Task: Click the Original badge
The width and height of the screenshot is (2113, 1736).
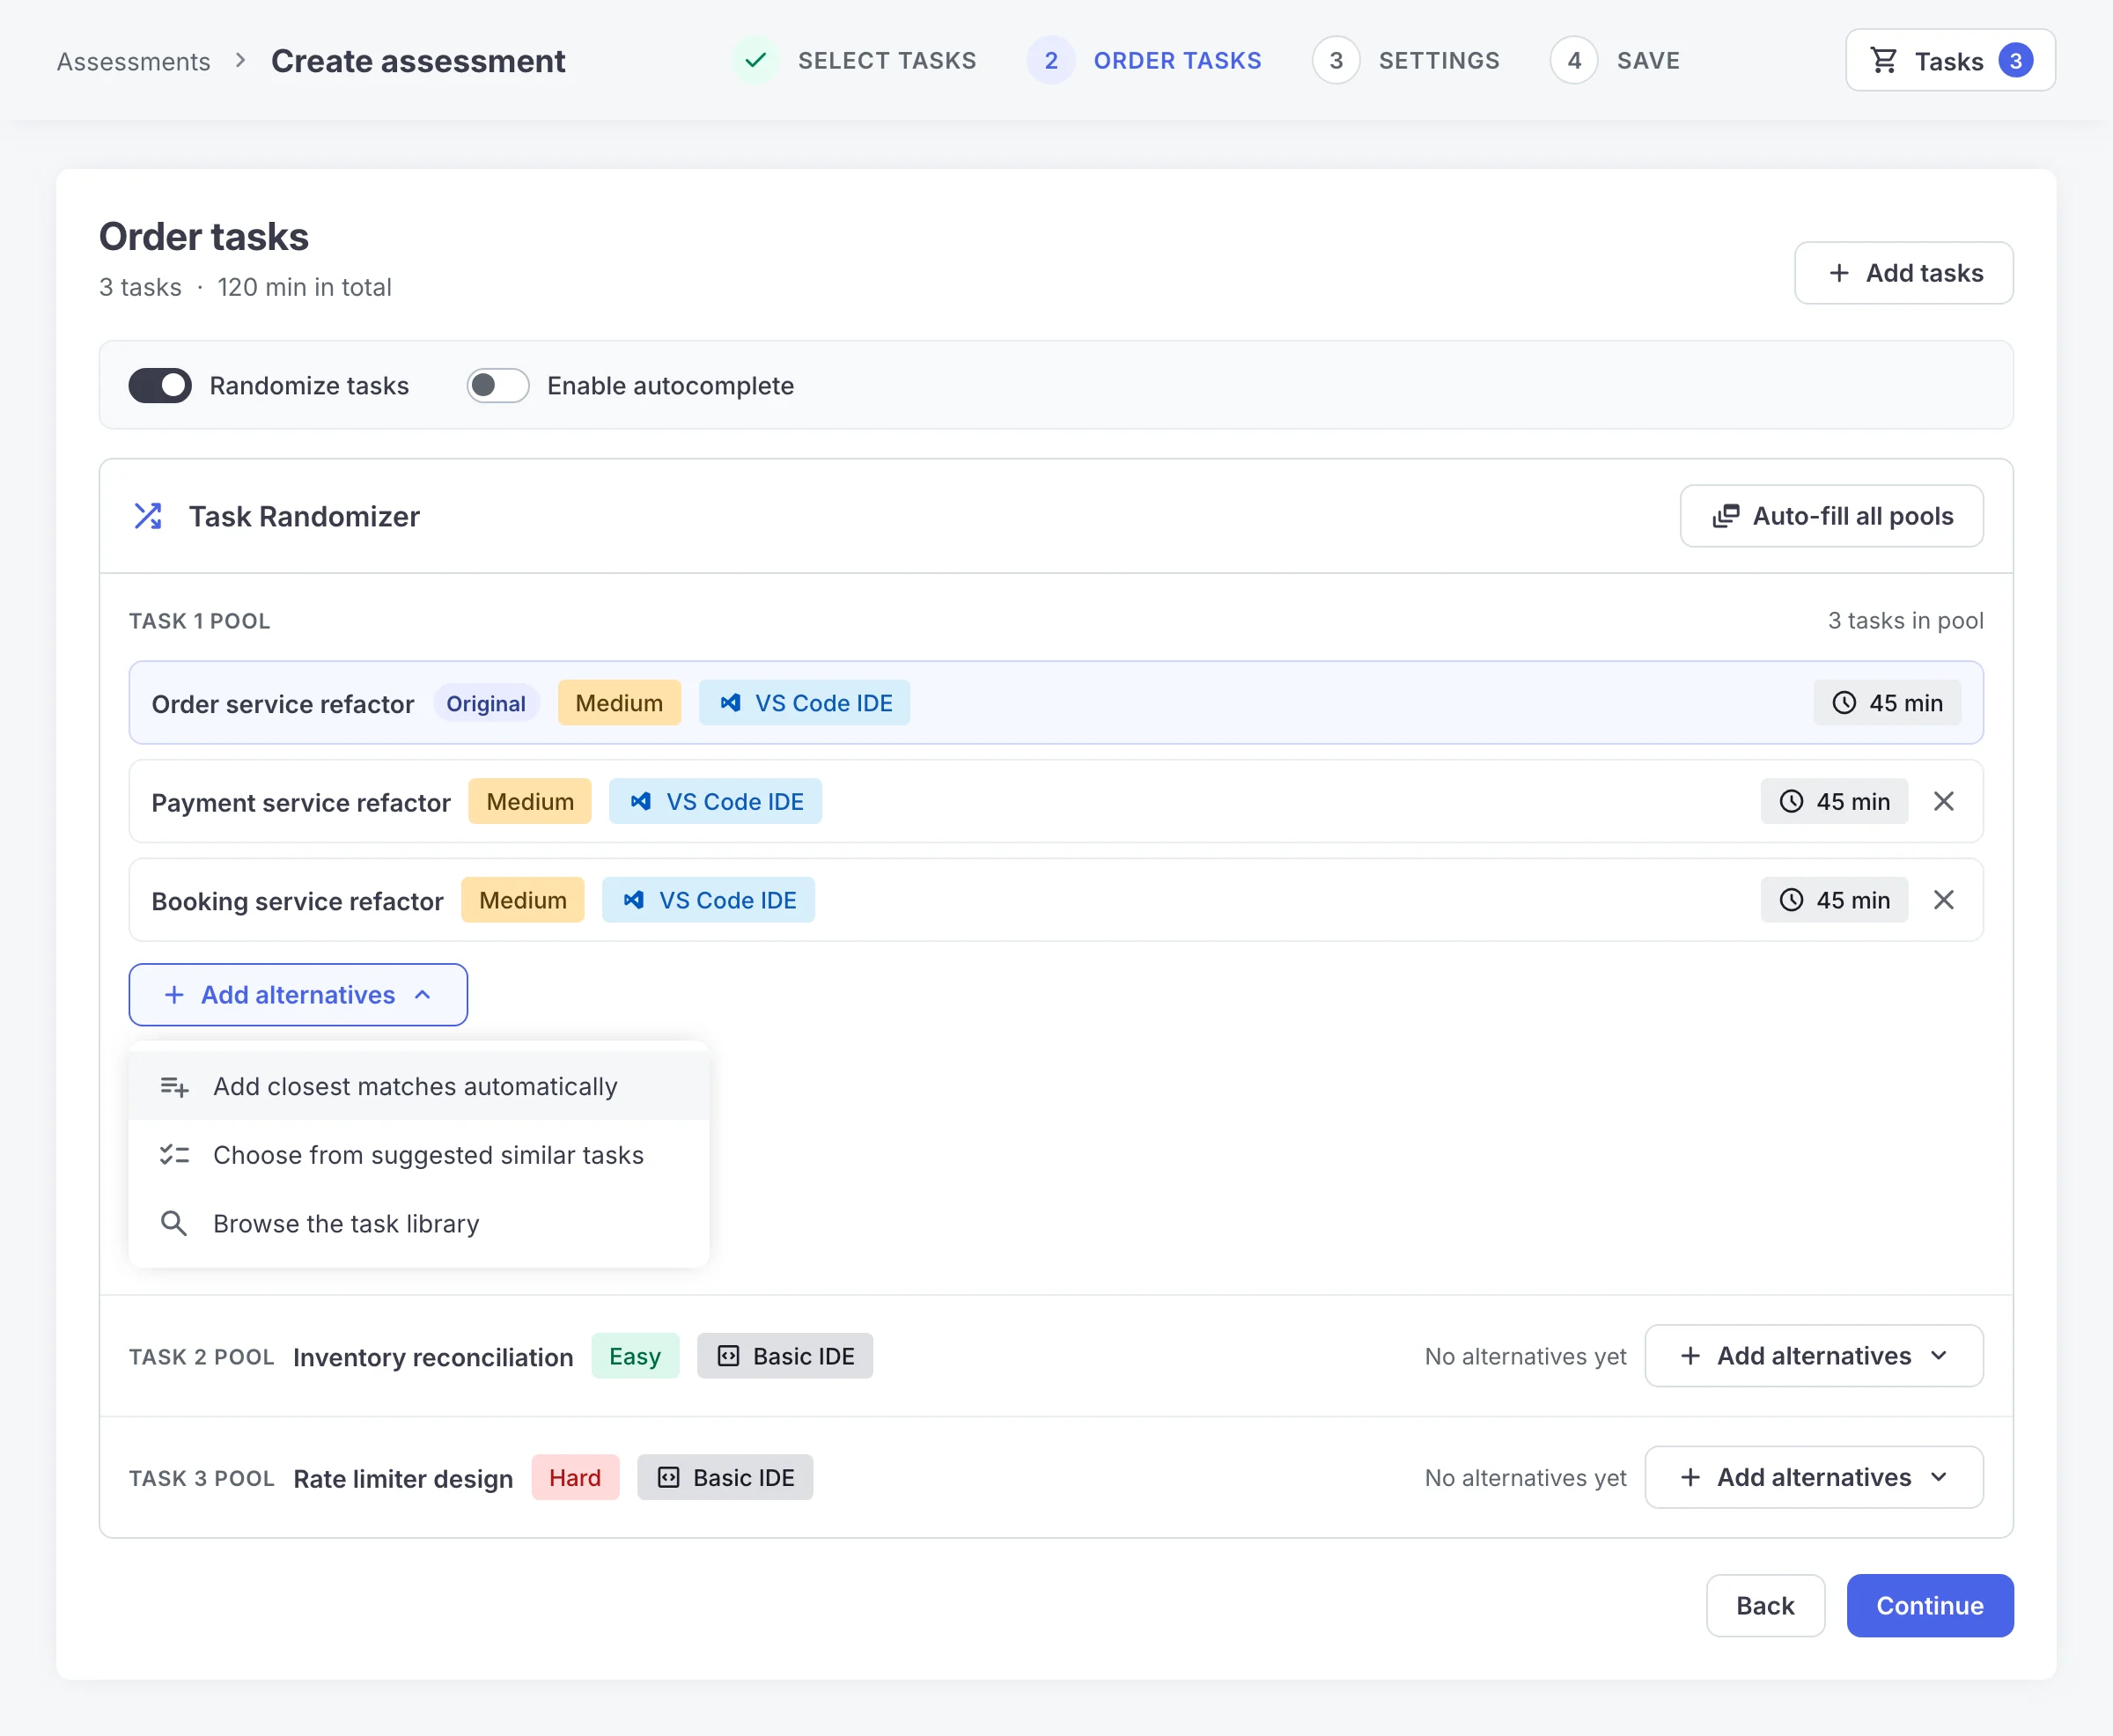Action: [486, 703]
